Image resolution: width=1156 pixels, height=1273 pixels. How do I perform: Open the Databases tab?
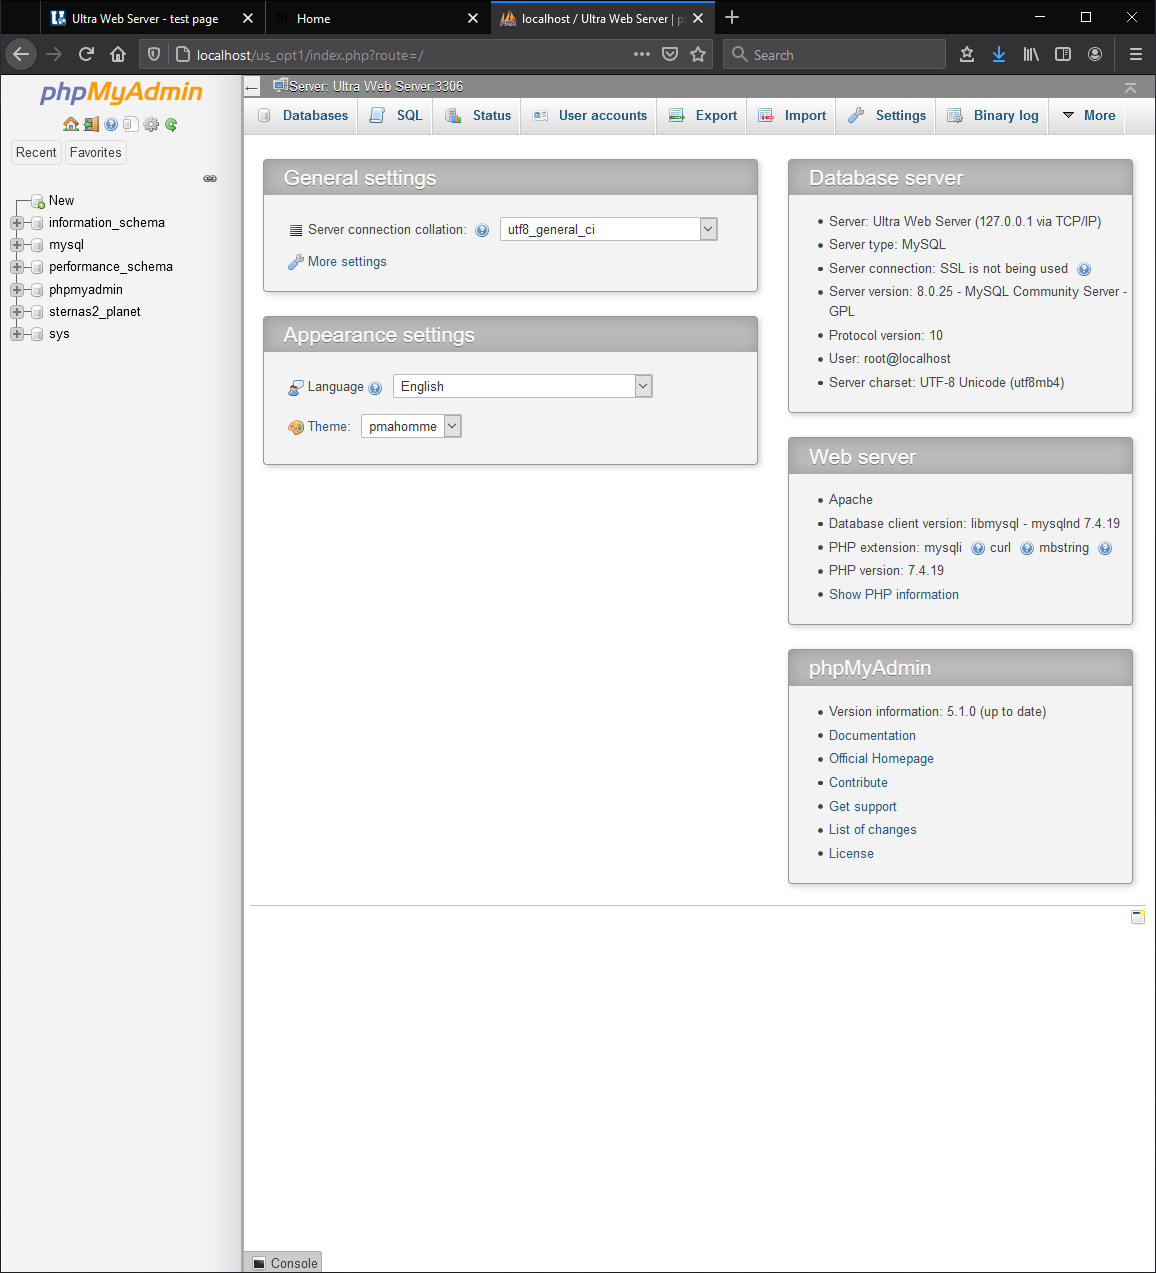[x=303, y=115]
